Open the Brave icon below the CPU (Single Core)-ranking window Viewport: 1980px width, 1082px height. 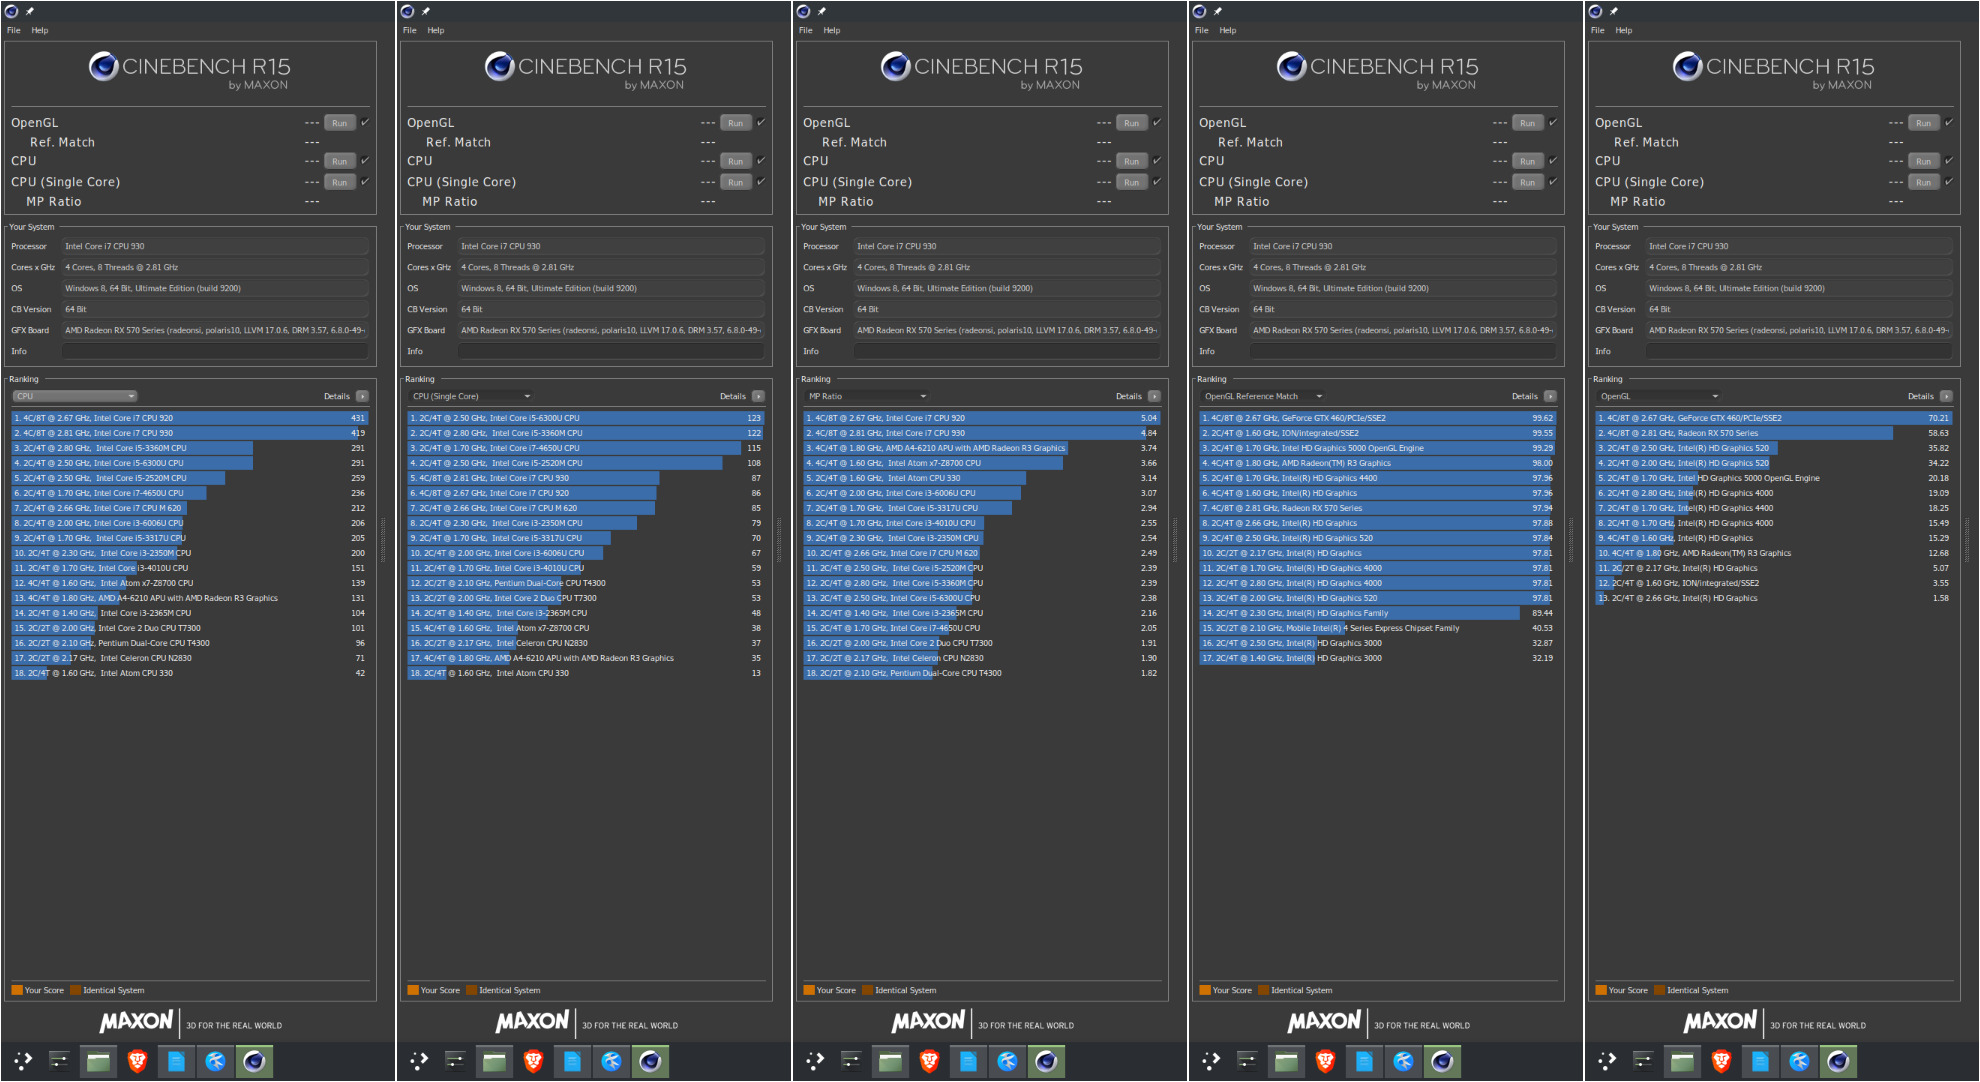point(533,1061)
